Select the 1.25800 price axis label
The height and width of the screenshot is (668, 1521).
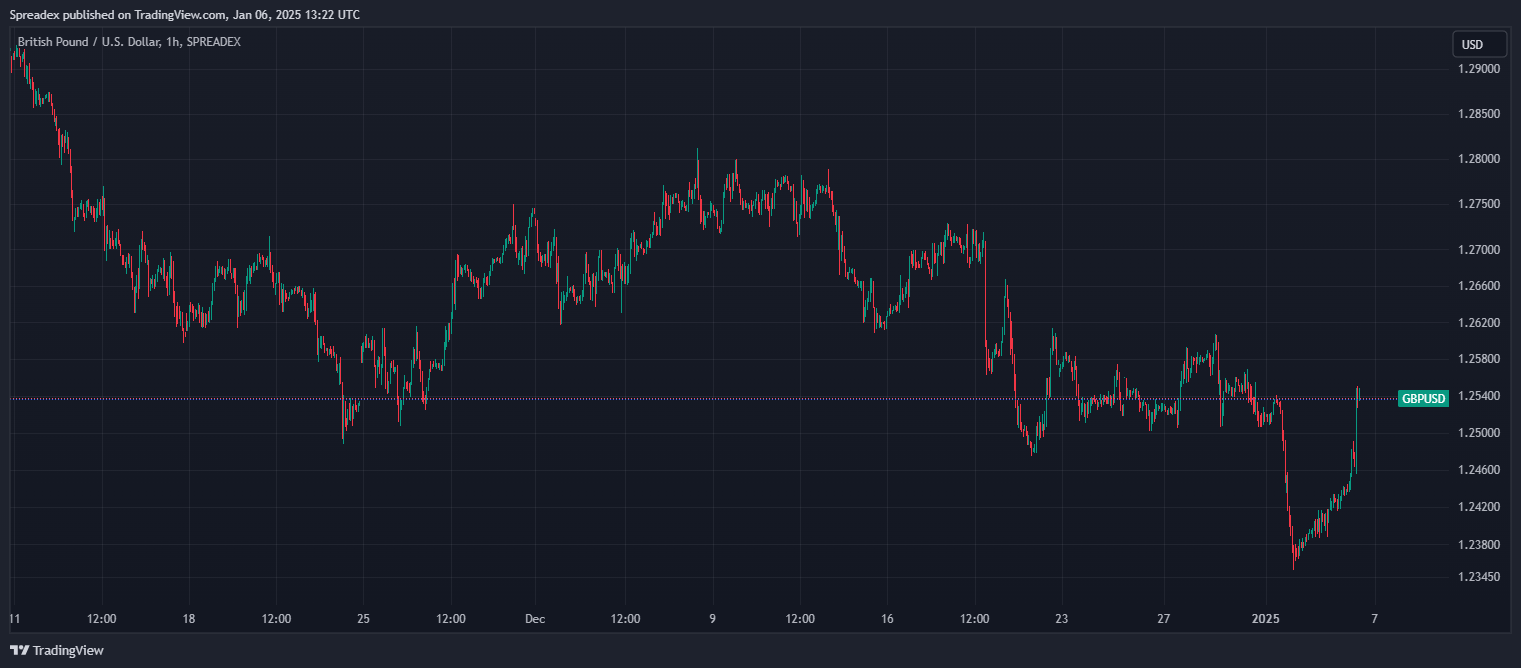tap(1479, 358)
